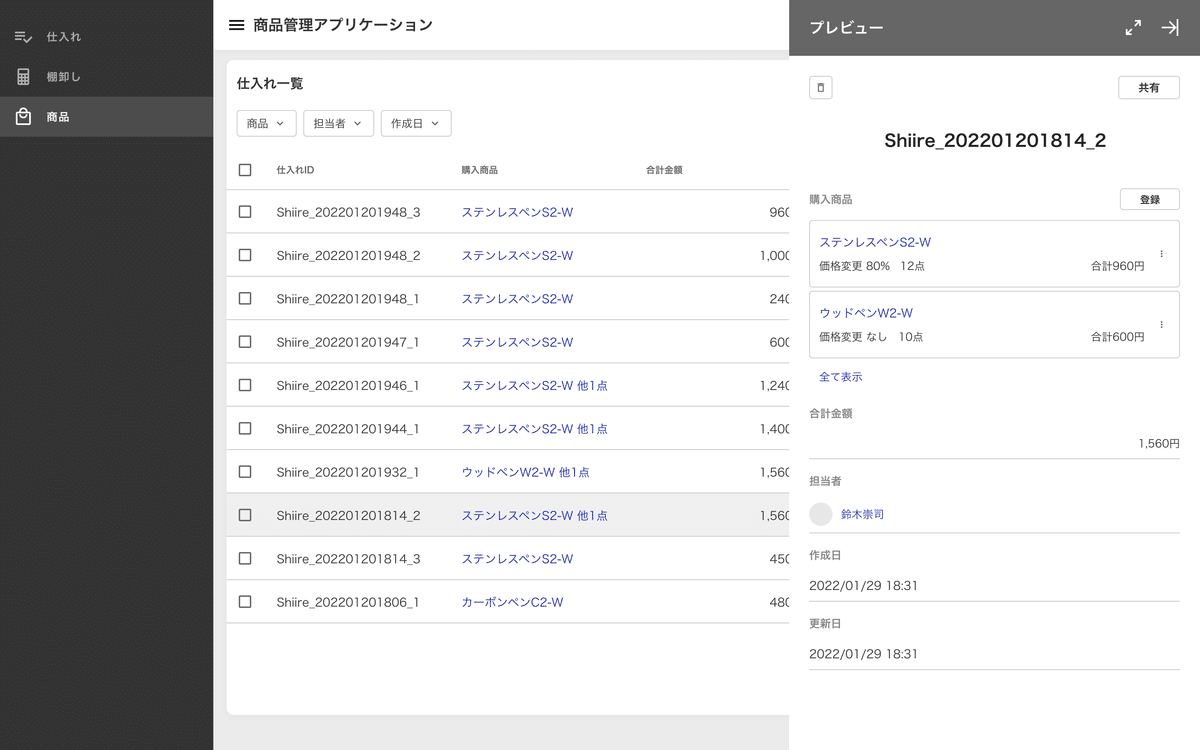The height and width of the screenshot is (750, 1200).
Task: Check the row Shiire_202201201948_2
Action: coord(245,255)
